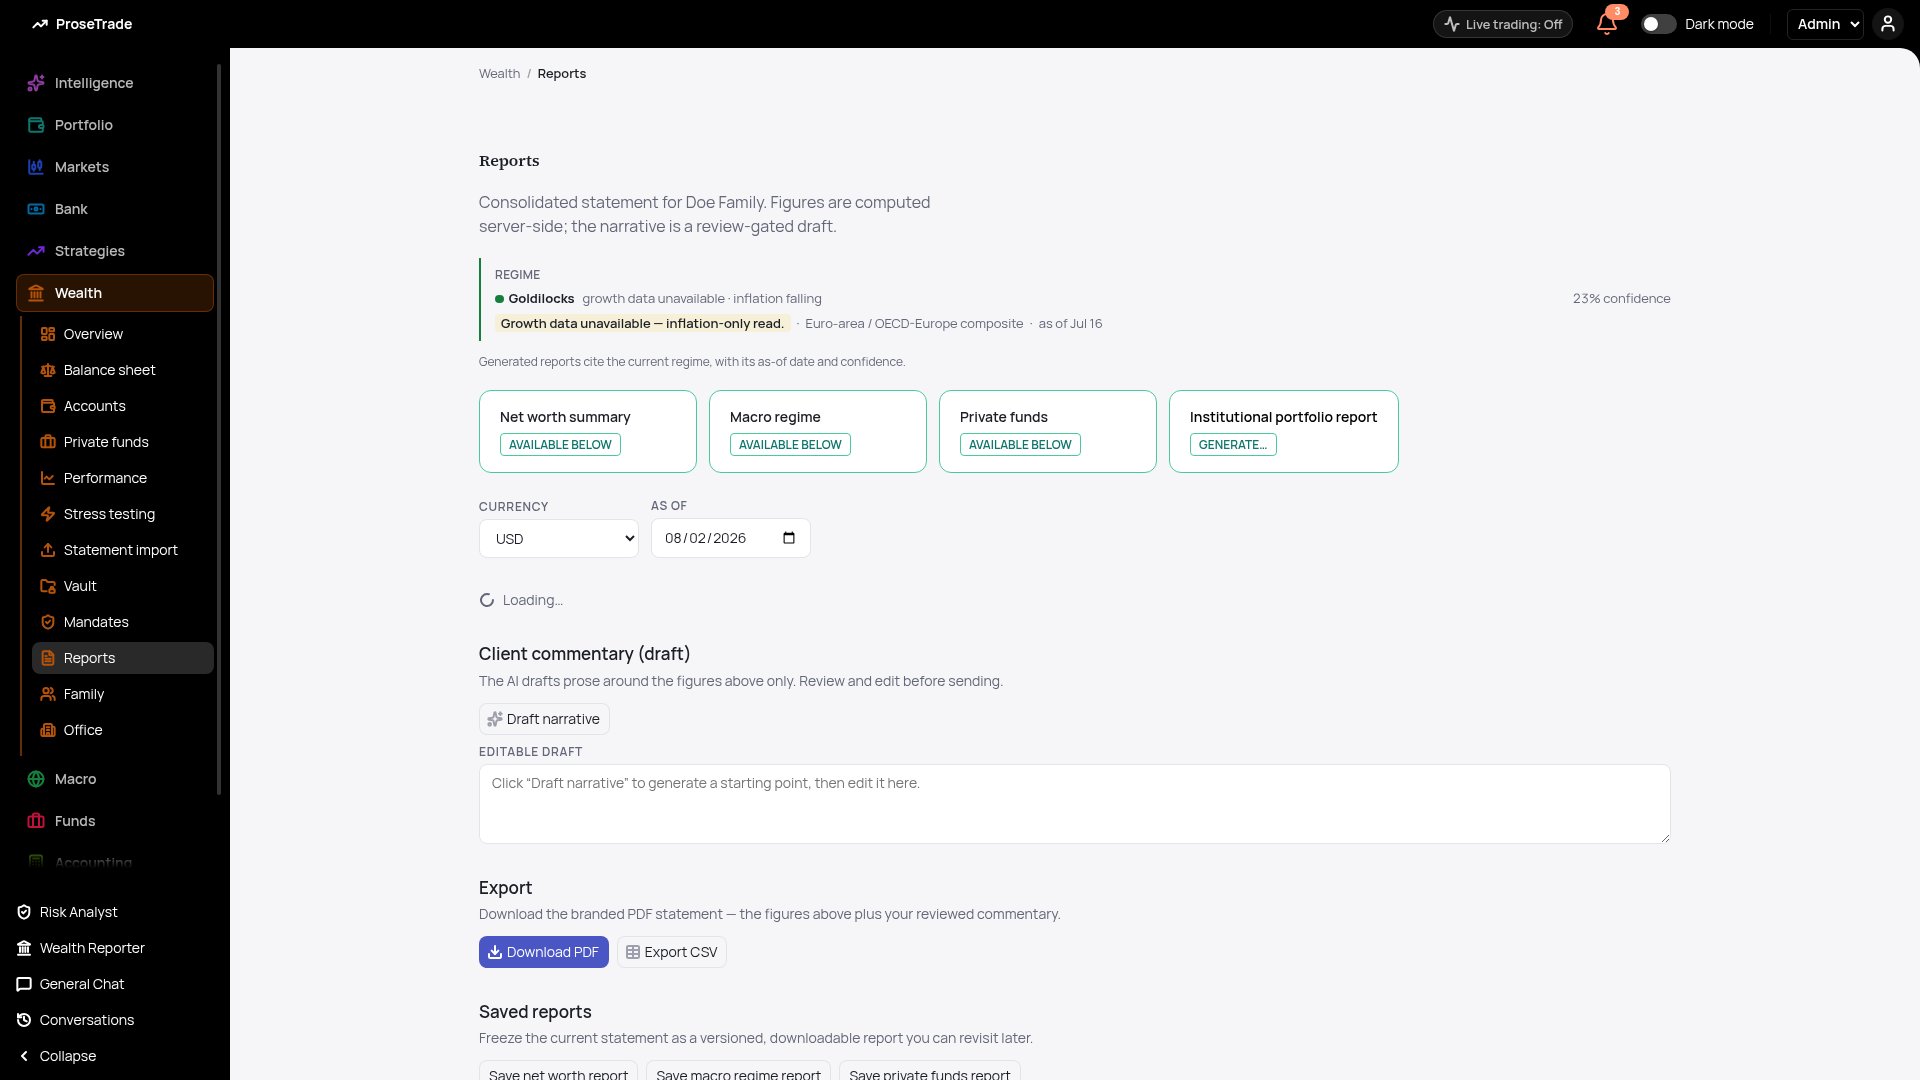Viewport: 1920px width, 1080px height.
Task: Click the Private funds briefcase icon
Action: [48, 442]
